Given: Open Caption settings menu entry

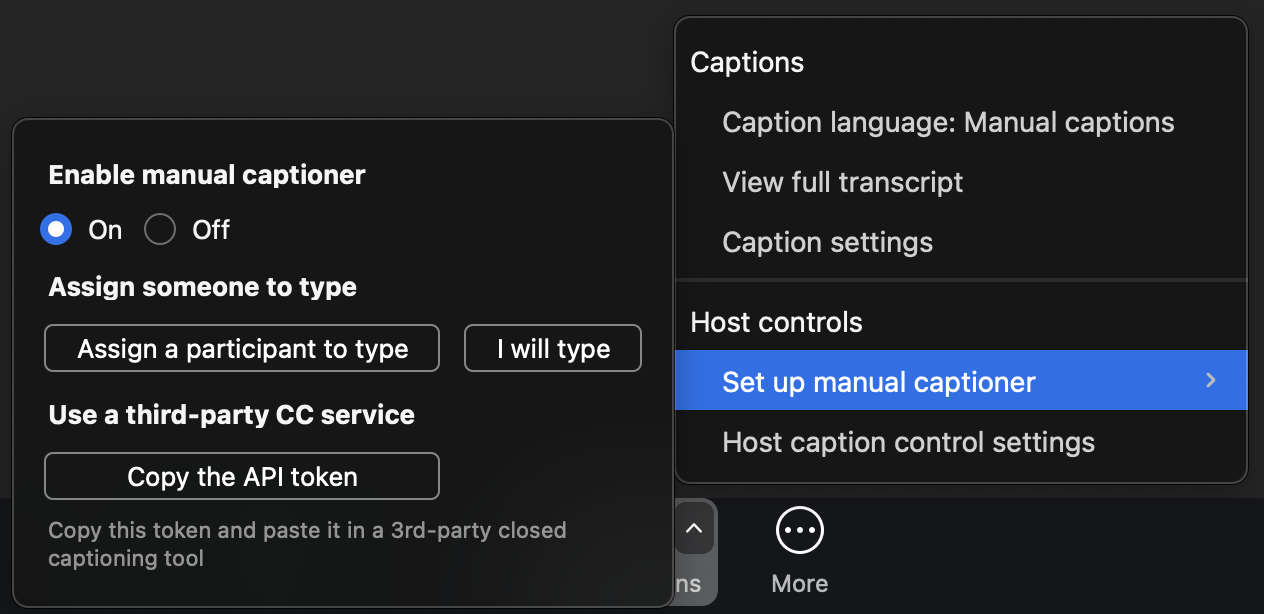Looking at the screenshot, I should click(x=827, y=242).
